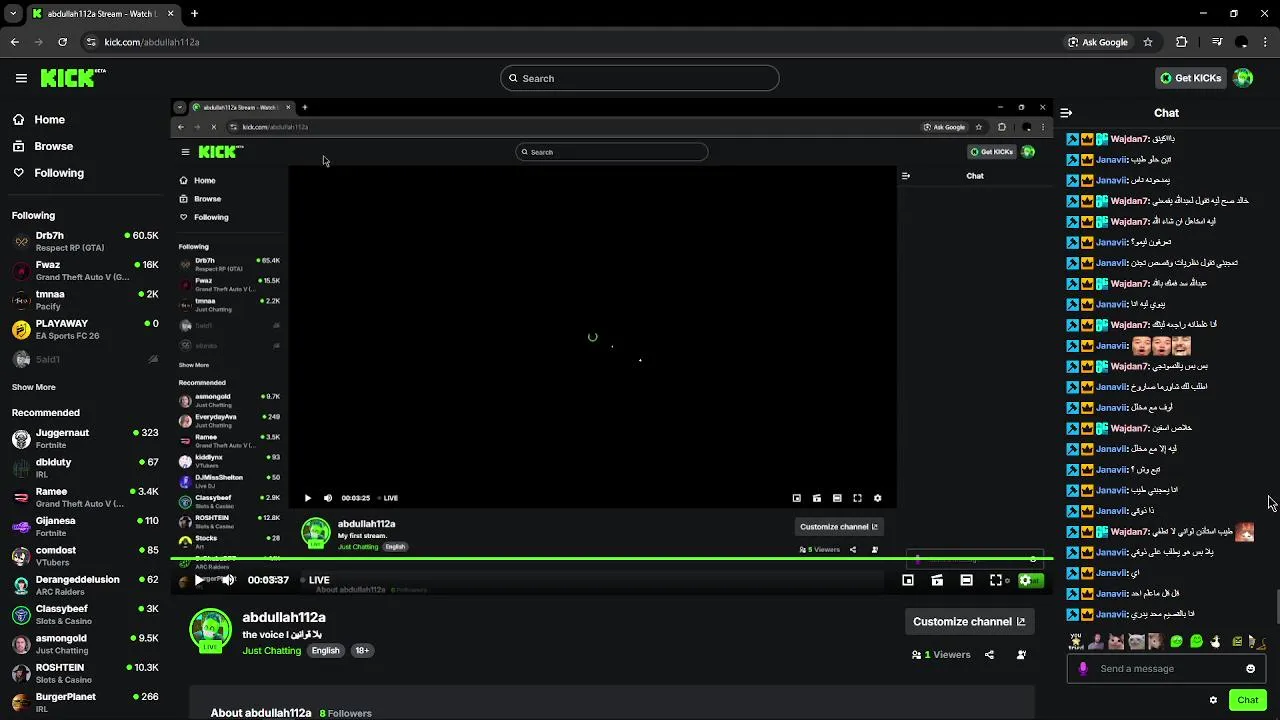This screenshot has height=720, width=1280.
Task: Open the Drb7h followed channel
Action: 85,241
